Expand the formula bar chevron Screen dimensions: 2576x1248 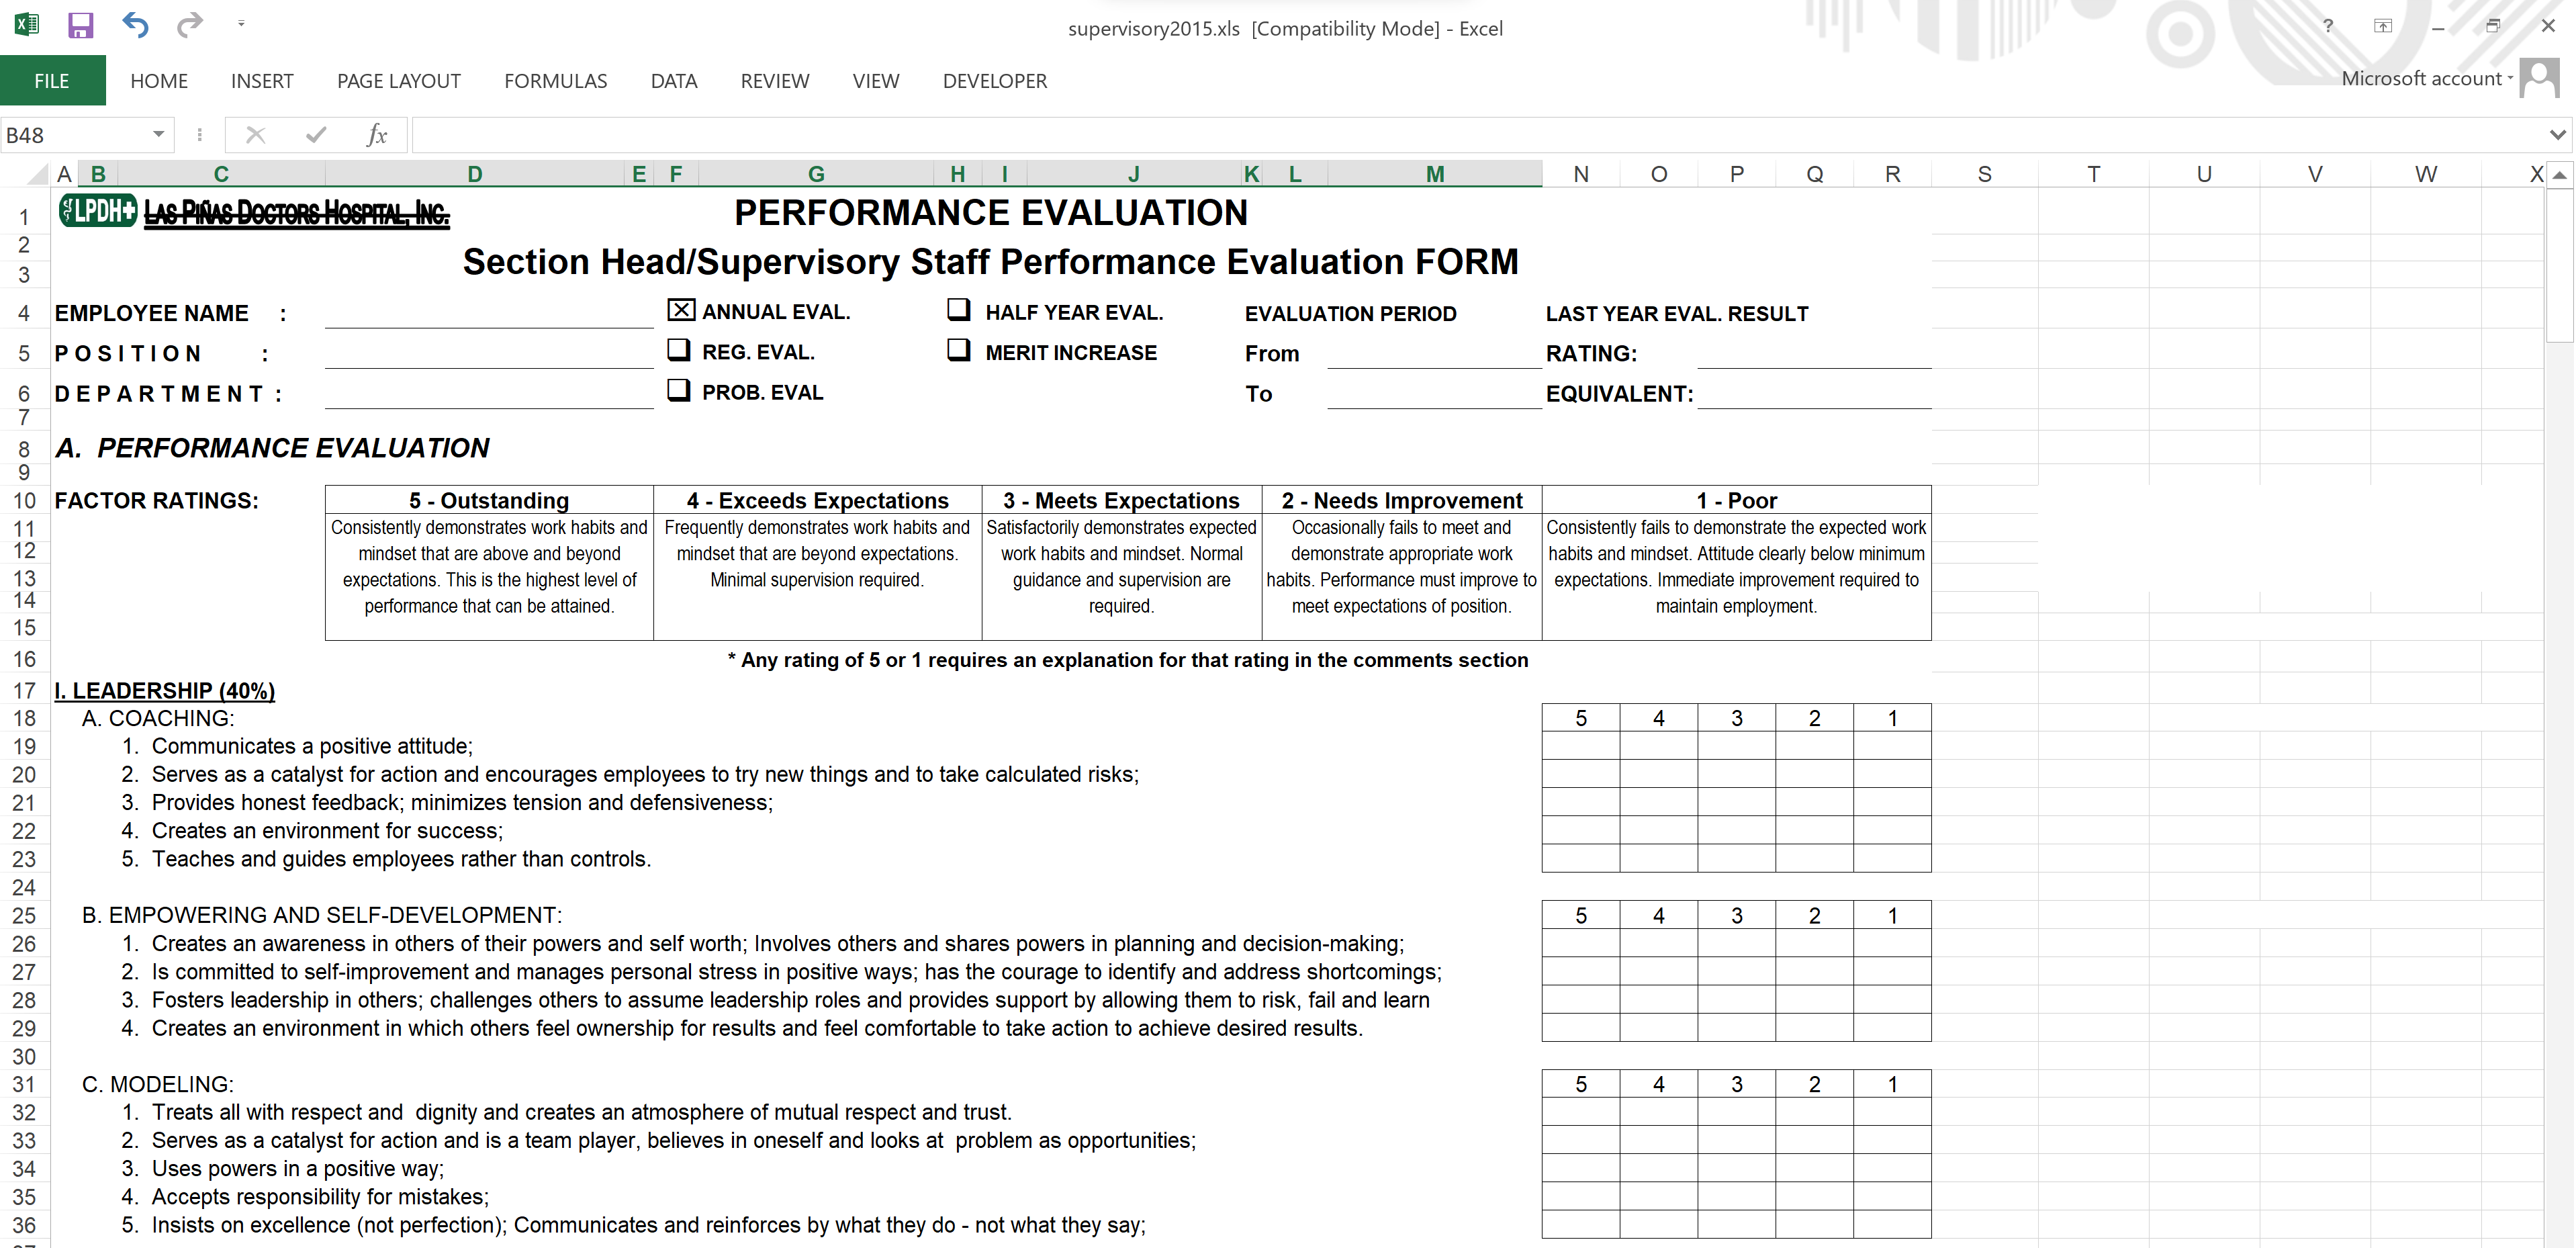tap(2557, 135)
